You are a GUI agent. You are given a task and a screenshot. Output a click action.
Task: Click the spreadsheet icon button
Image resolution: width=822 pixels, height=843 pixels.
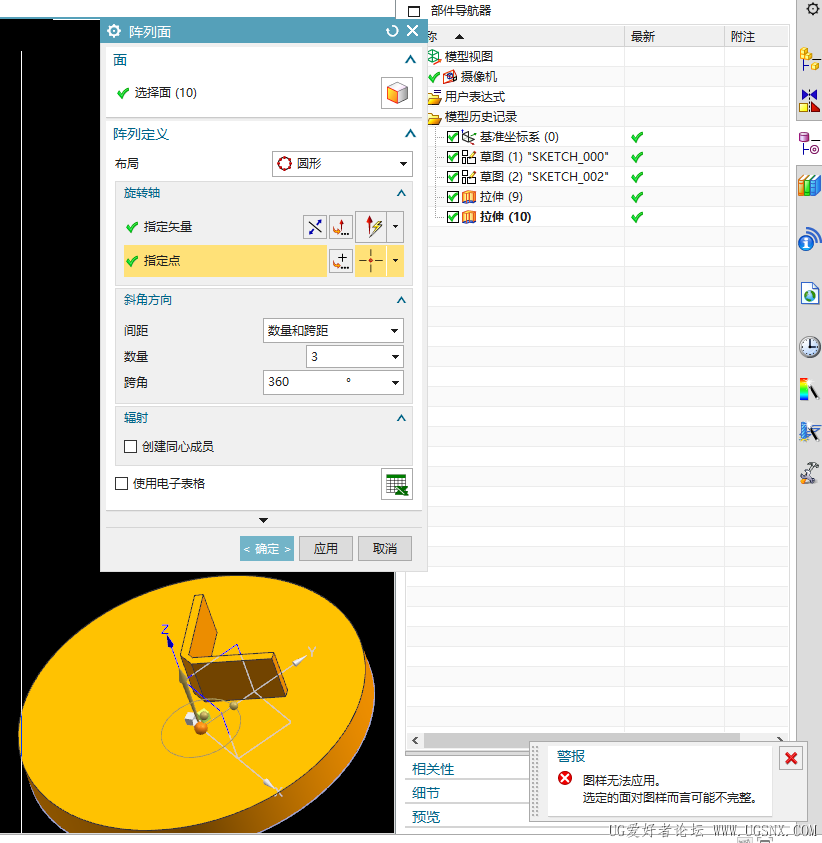[x=397, y=484]
